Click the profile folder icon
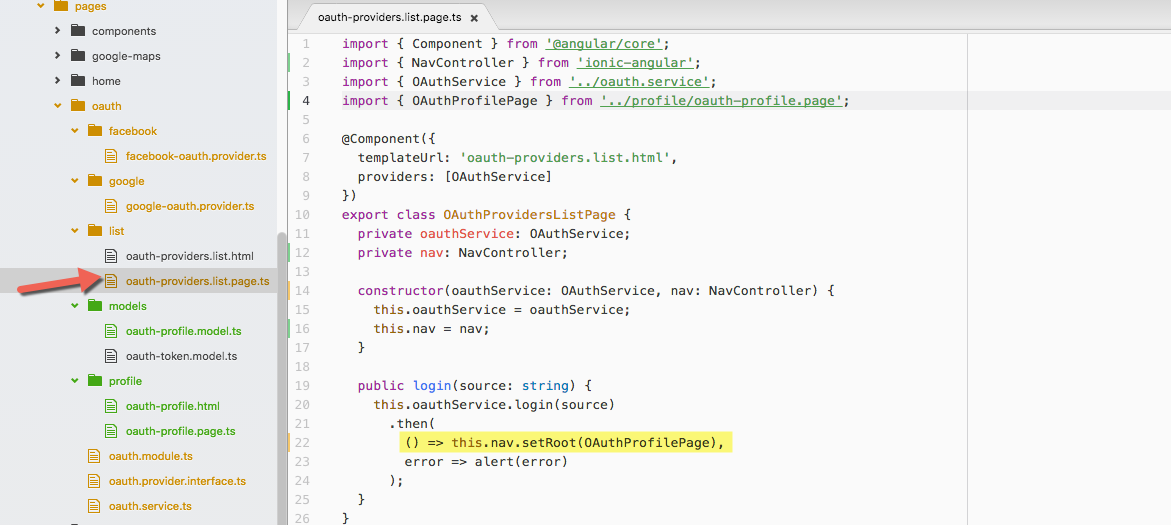Image resolution: width=1171 pixels, height=525 pixels. (94, 381)
